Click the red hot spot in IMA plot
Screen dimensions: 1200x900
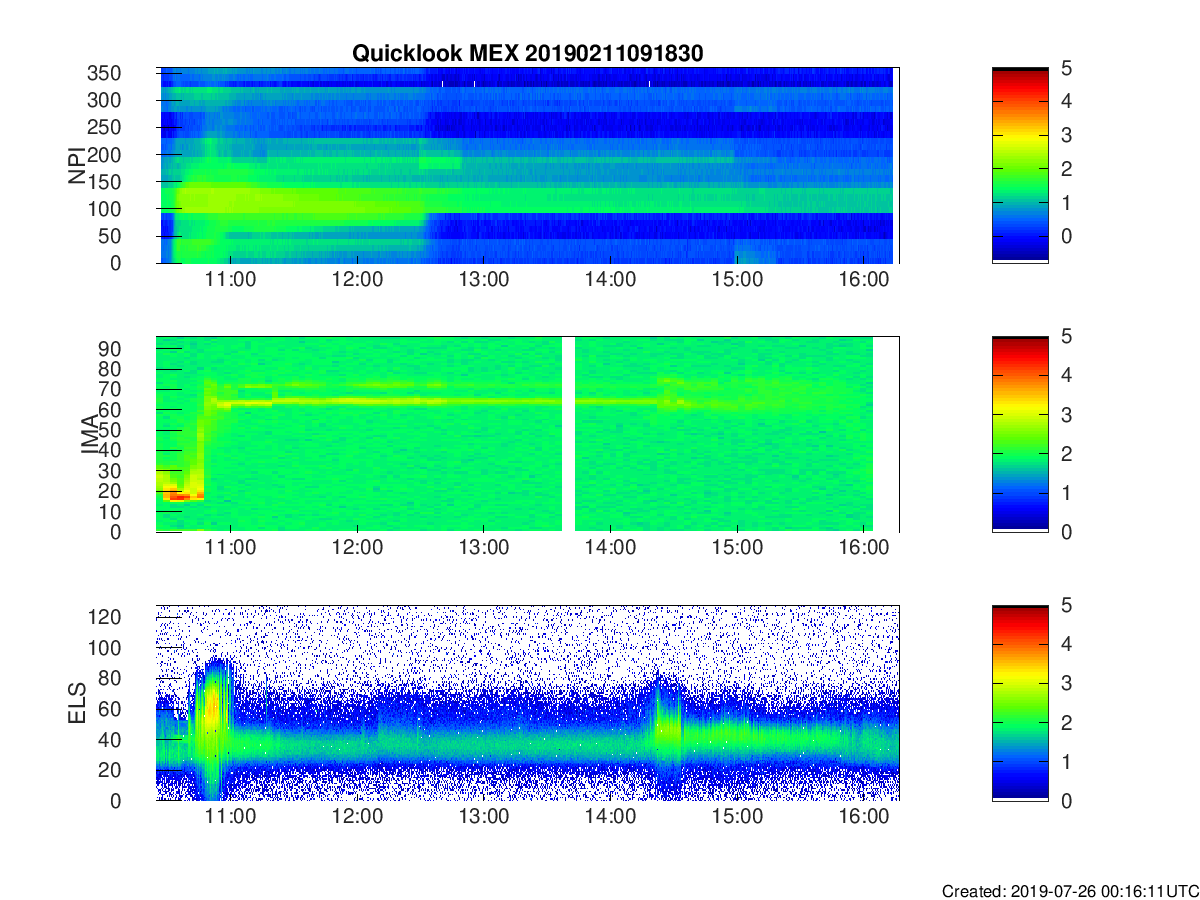[x=180, y=495]
